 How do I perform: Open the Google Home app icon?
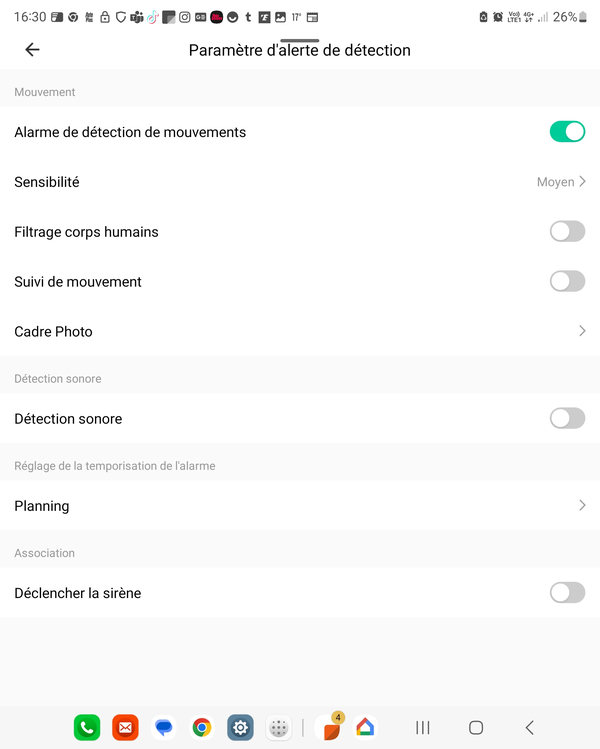point(365,728)
